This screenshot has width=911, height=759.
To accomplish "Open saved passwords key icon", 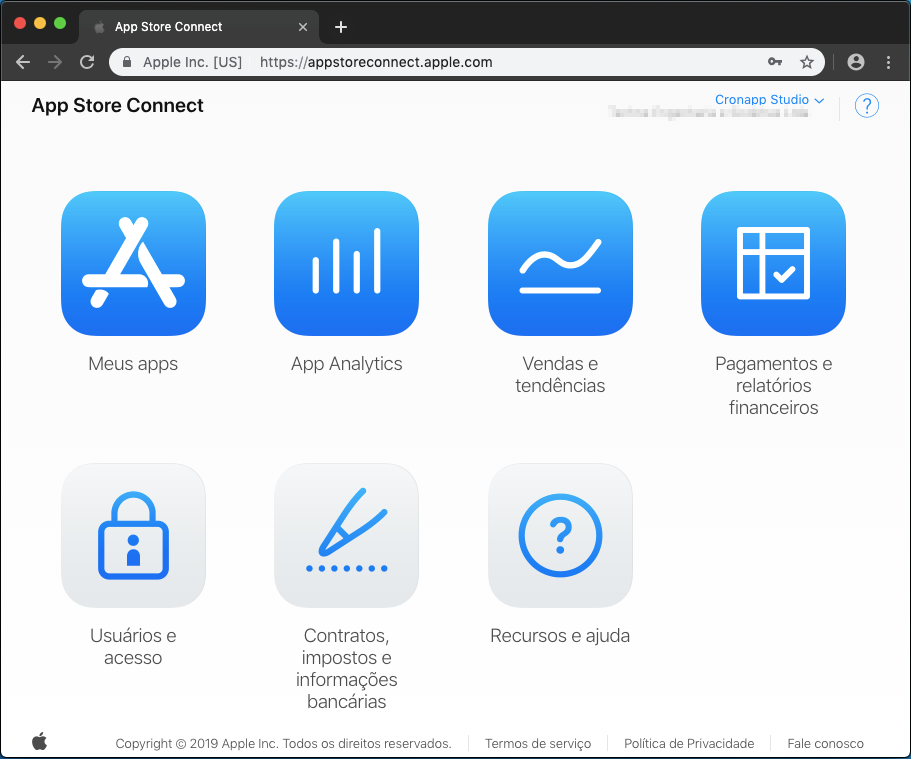I will [774, 62].
